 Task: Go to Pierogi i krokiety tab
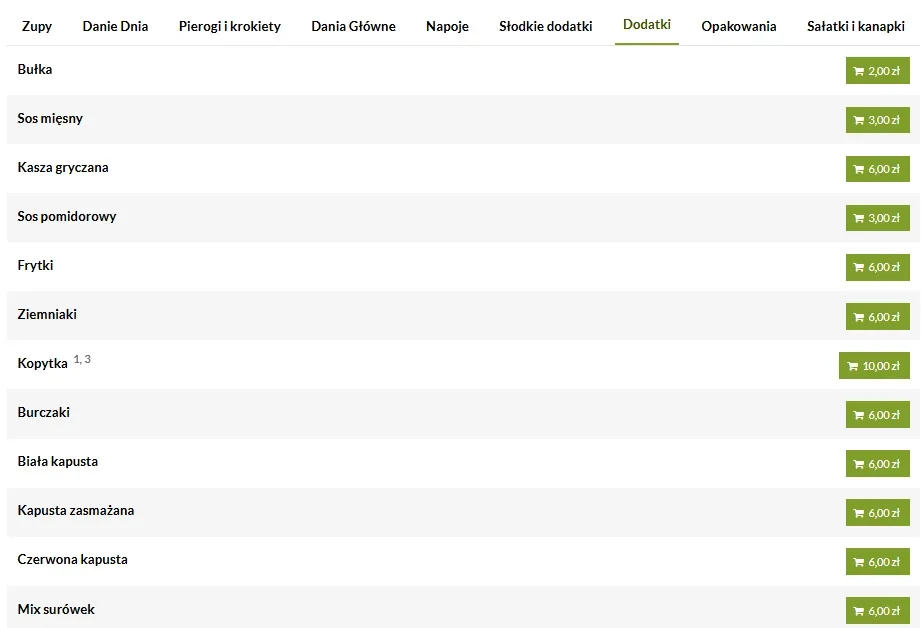tap(229, 26)
